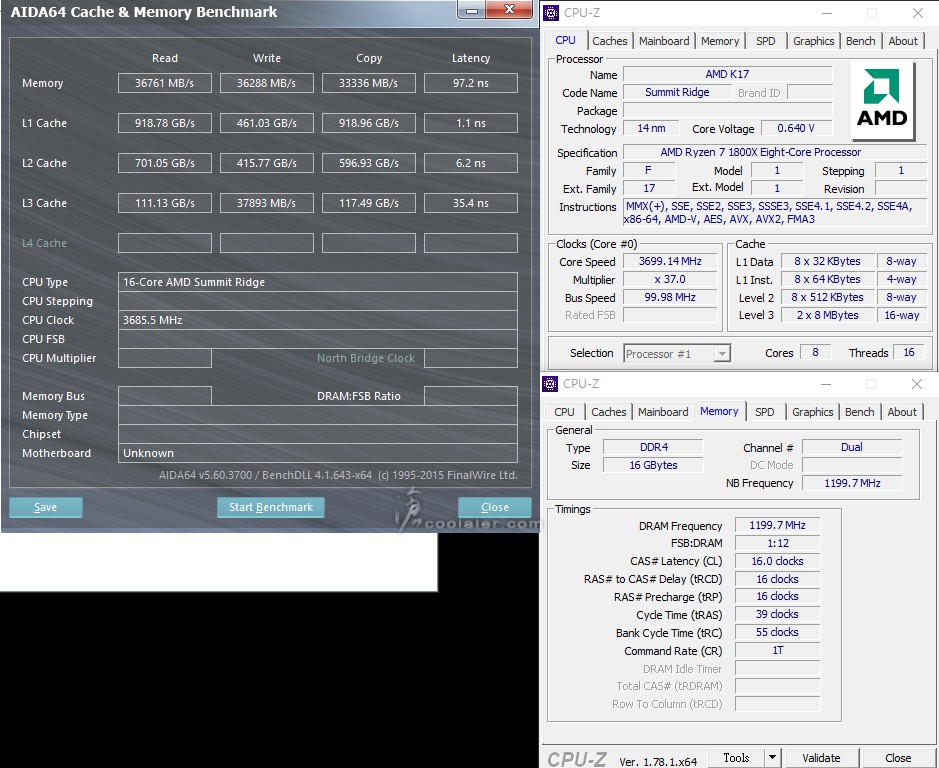The height and width of the screenshot is (768, 939).
Task: Select About tab in the CPU-Z window showing Memory
Action: 901,412
